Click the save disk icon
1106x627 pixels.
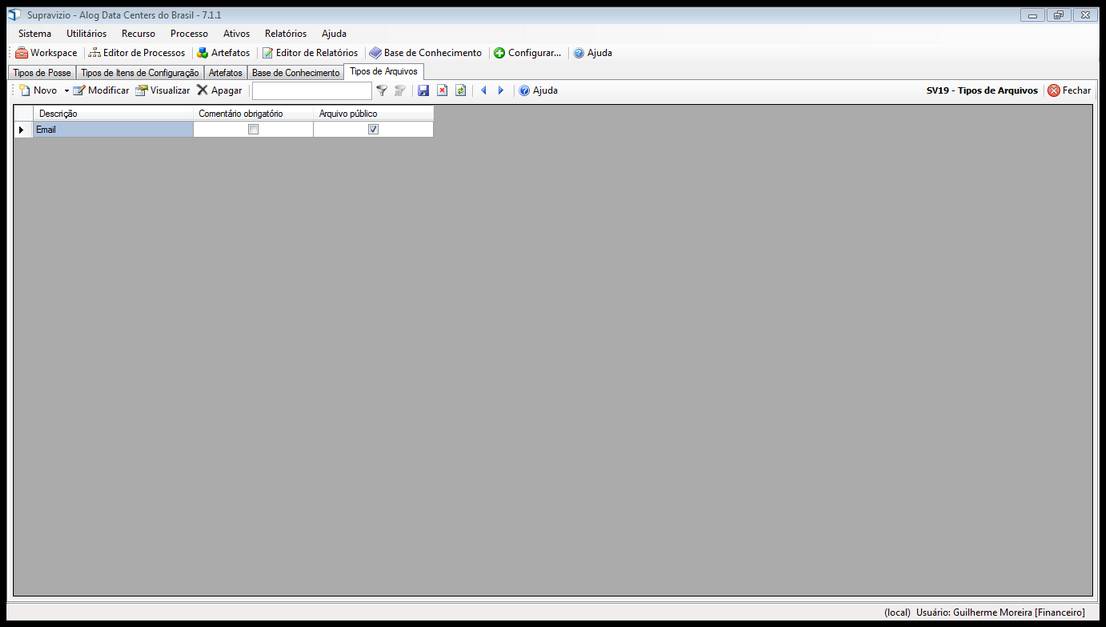422,90
